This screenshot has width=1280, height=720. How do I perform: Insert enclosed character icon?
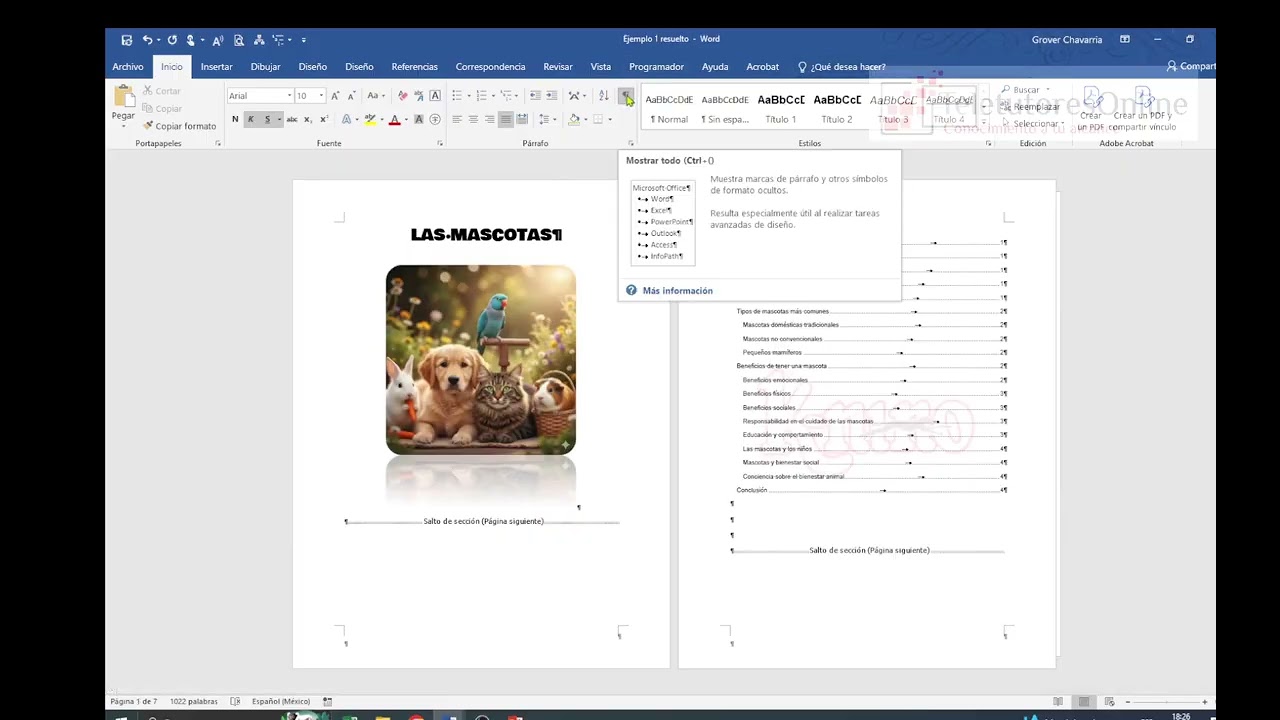[435, 119]
